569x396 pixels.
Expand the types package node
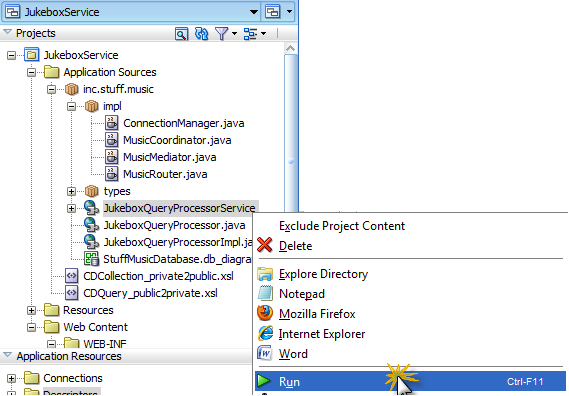(x=71, y=191)
